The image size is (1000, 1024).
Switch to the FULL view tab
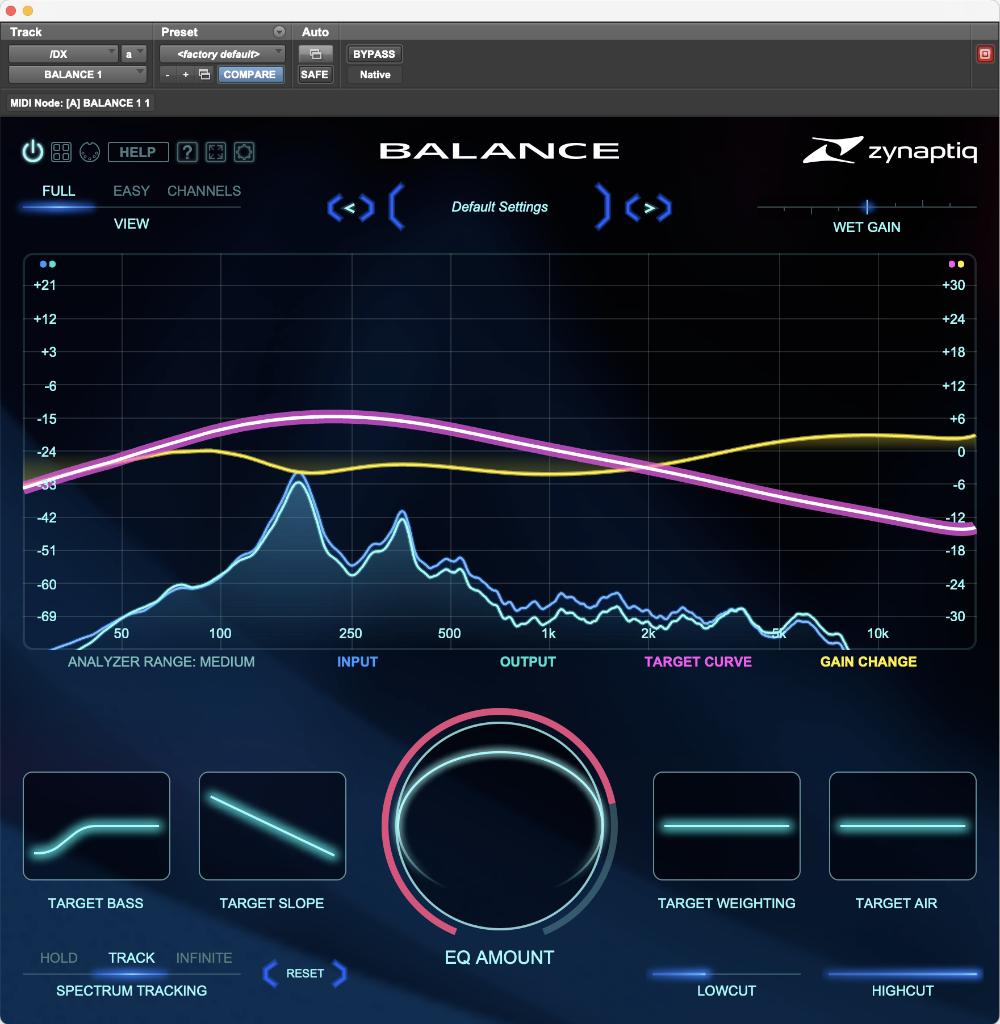click(x=58, y=191)
